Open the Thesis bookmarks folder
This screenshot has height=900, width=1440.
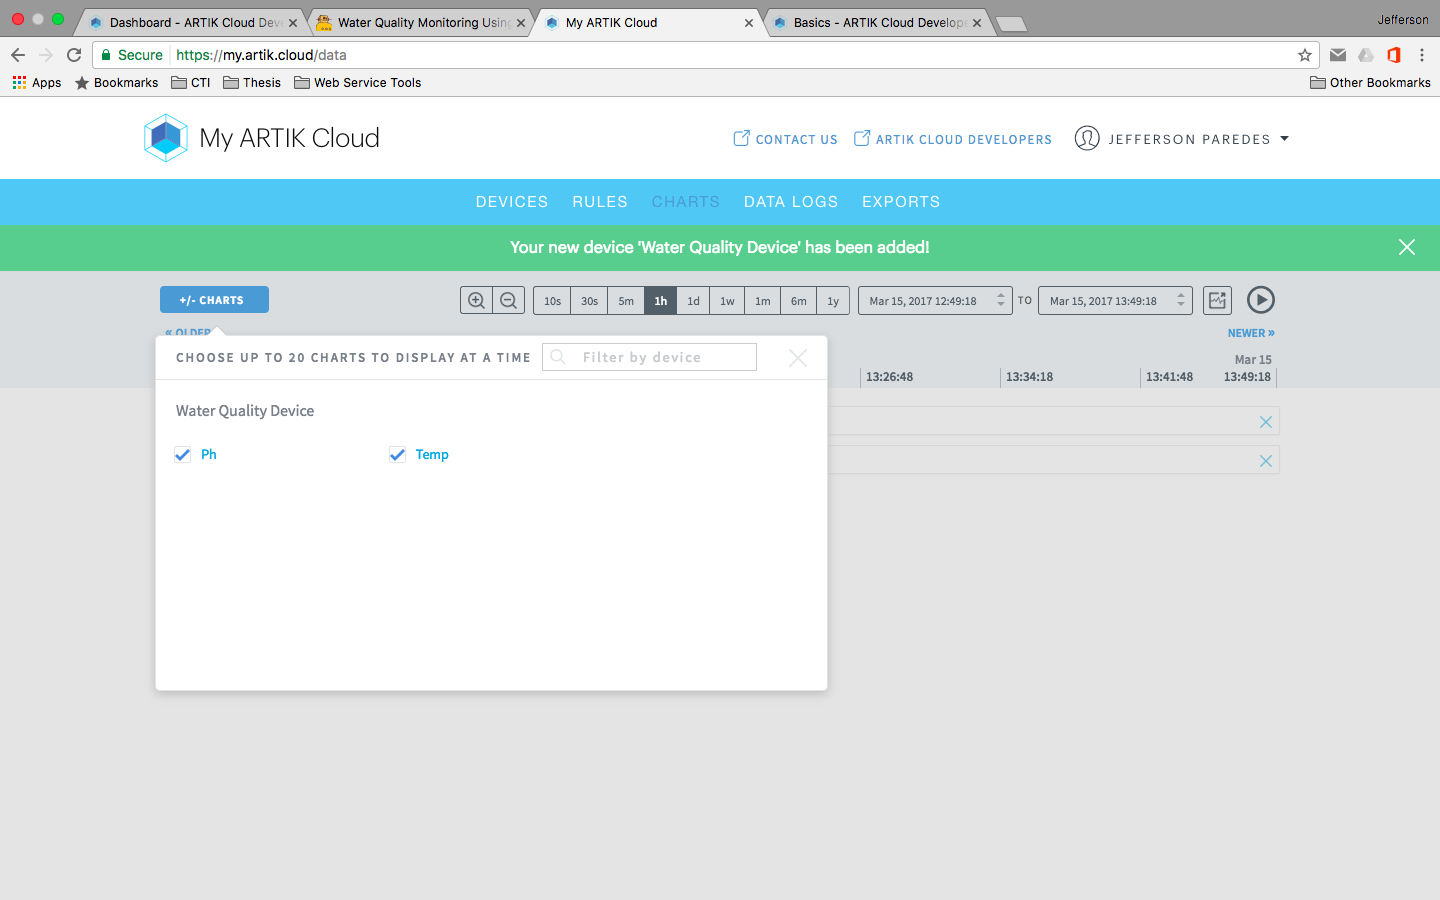point(252,83)
